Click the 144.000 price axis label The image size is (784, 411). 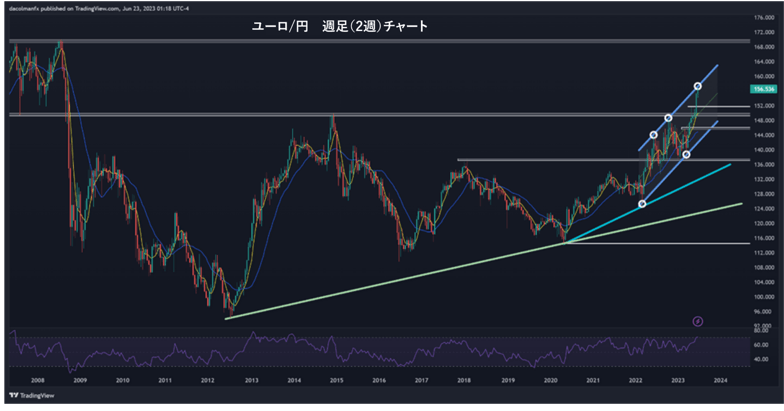(764, 136)
